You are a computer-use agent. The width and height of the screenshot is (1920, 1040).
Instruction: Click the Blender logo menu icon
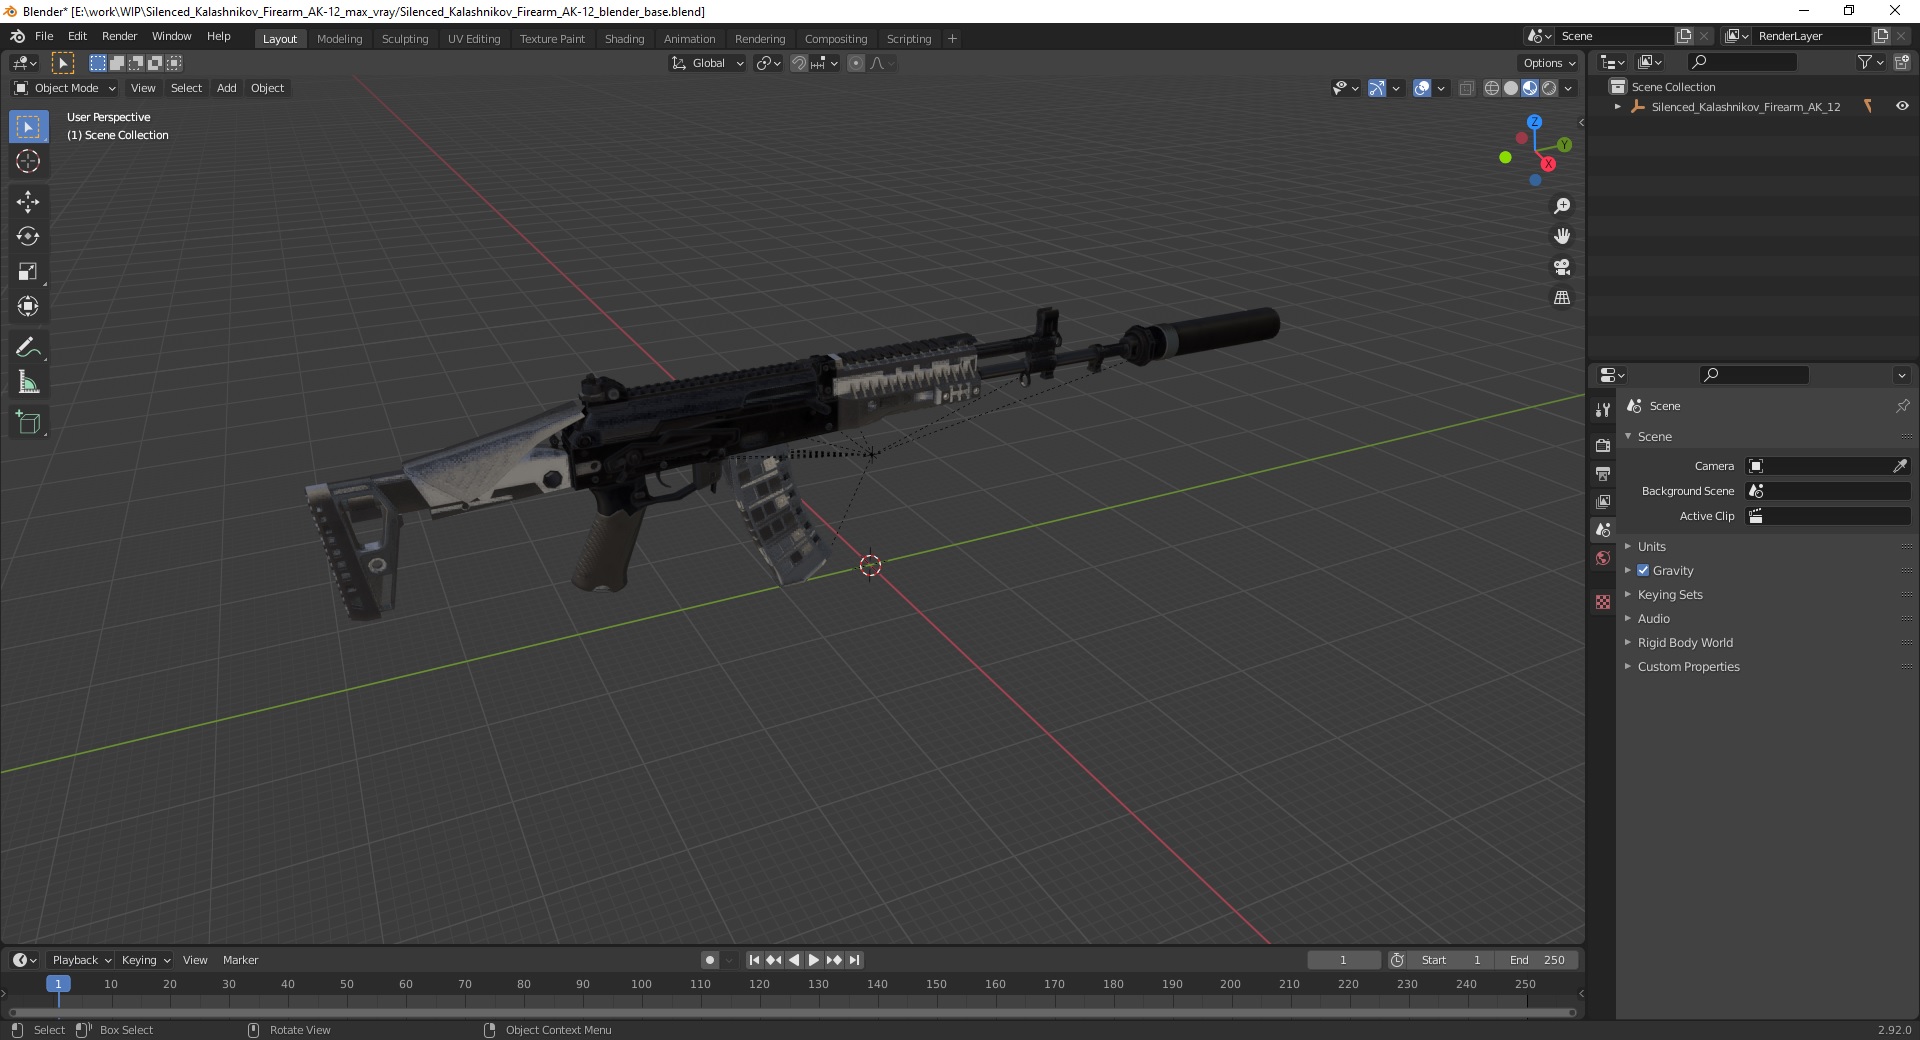coord(18,36)
